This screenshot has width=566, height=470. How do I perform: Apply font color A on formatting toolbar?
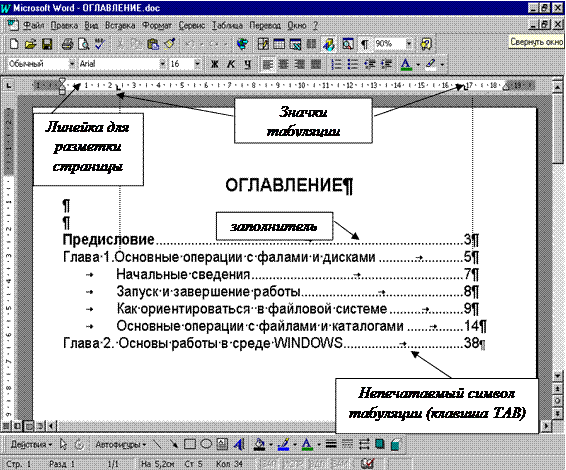click(x=406, y=64)
